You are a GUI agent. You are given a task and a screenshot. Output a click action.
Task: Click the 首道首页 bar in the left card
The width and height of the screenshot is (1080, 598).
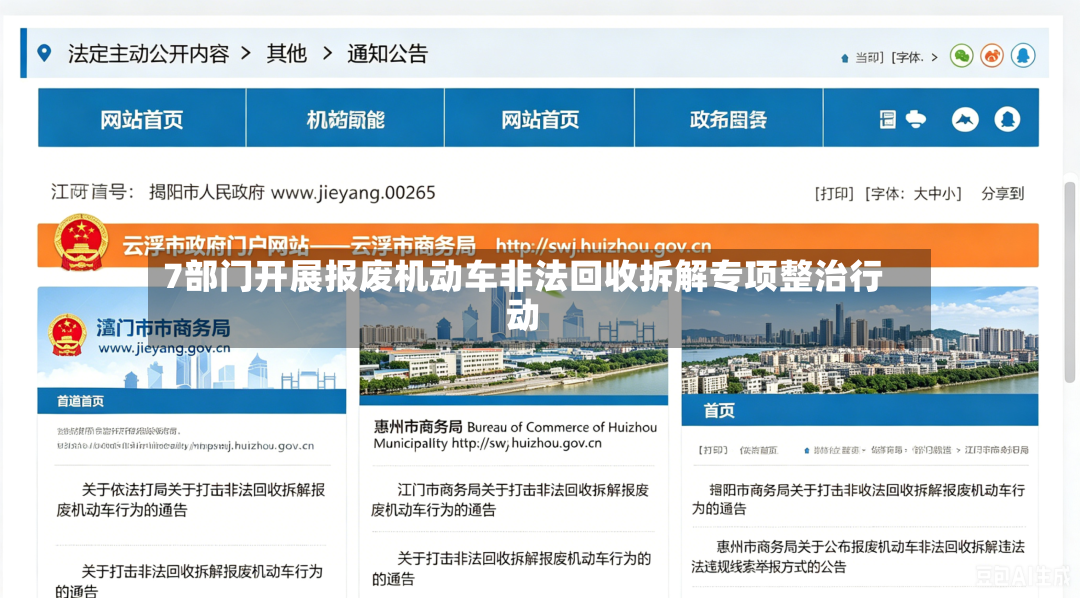click(191, 401)
